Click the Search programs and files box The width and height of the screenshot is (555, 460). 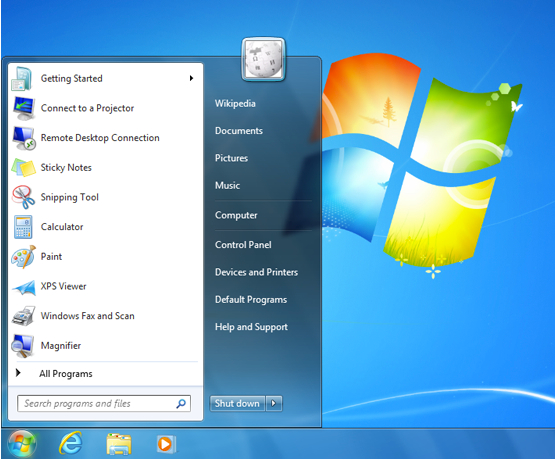104,403
